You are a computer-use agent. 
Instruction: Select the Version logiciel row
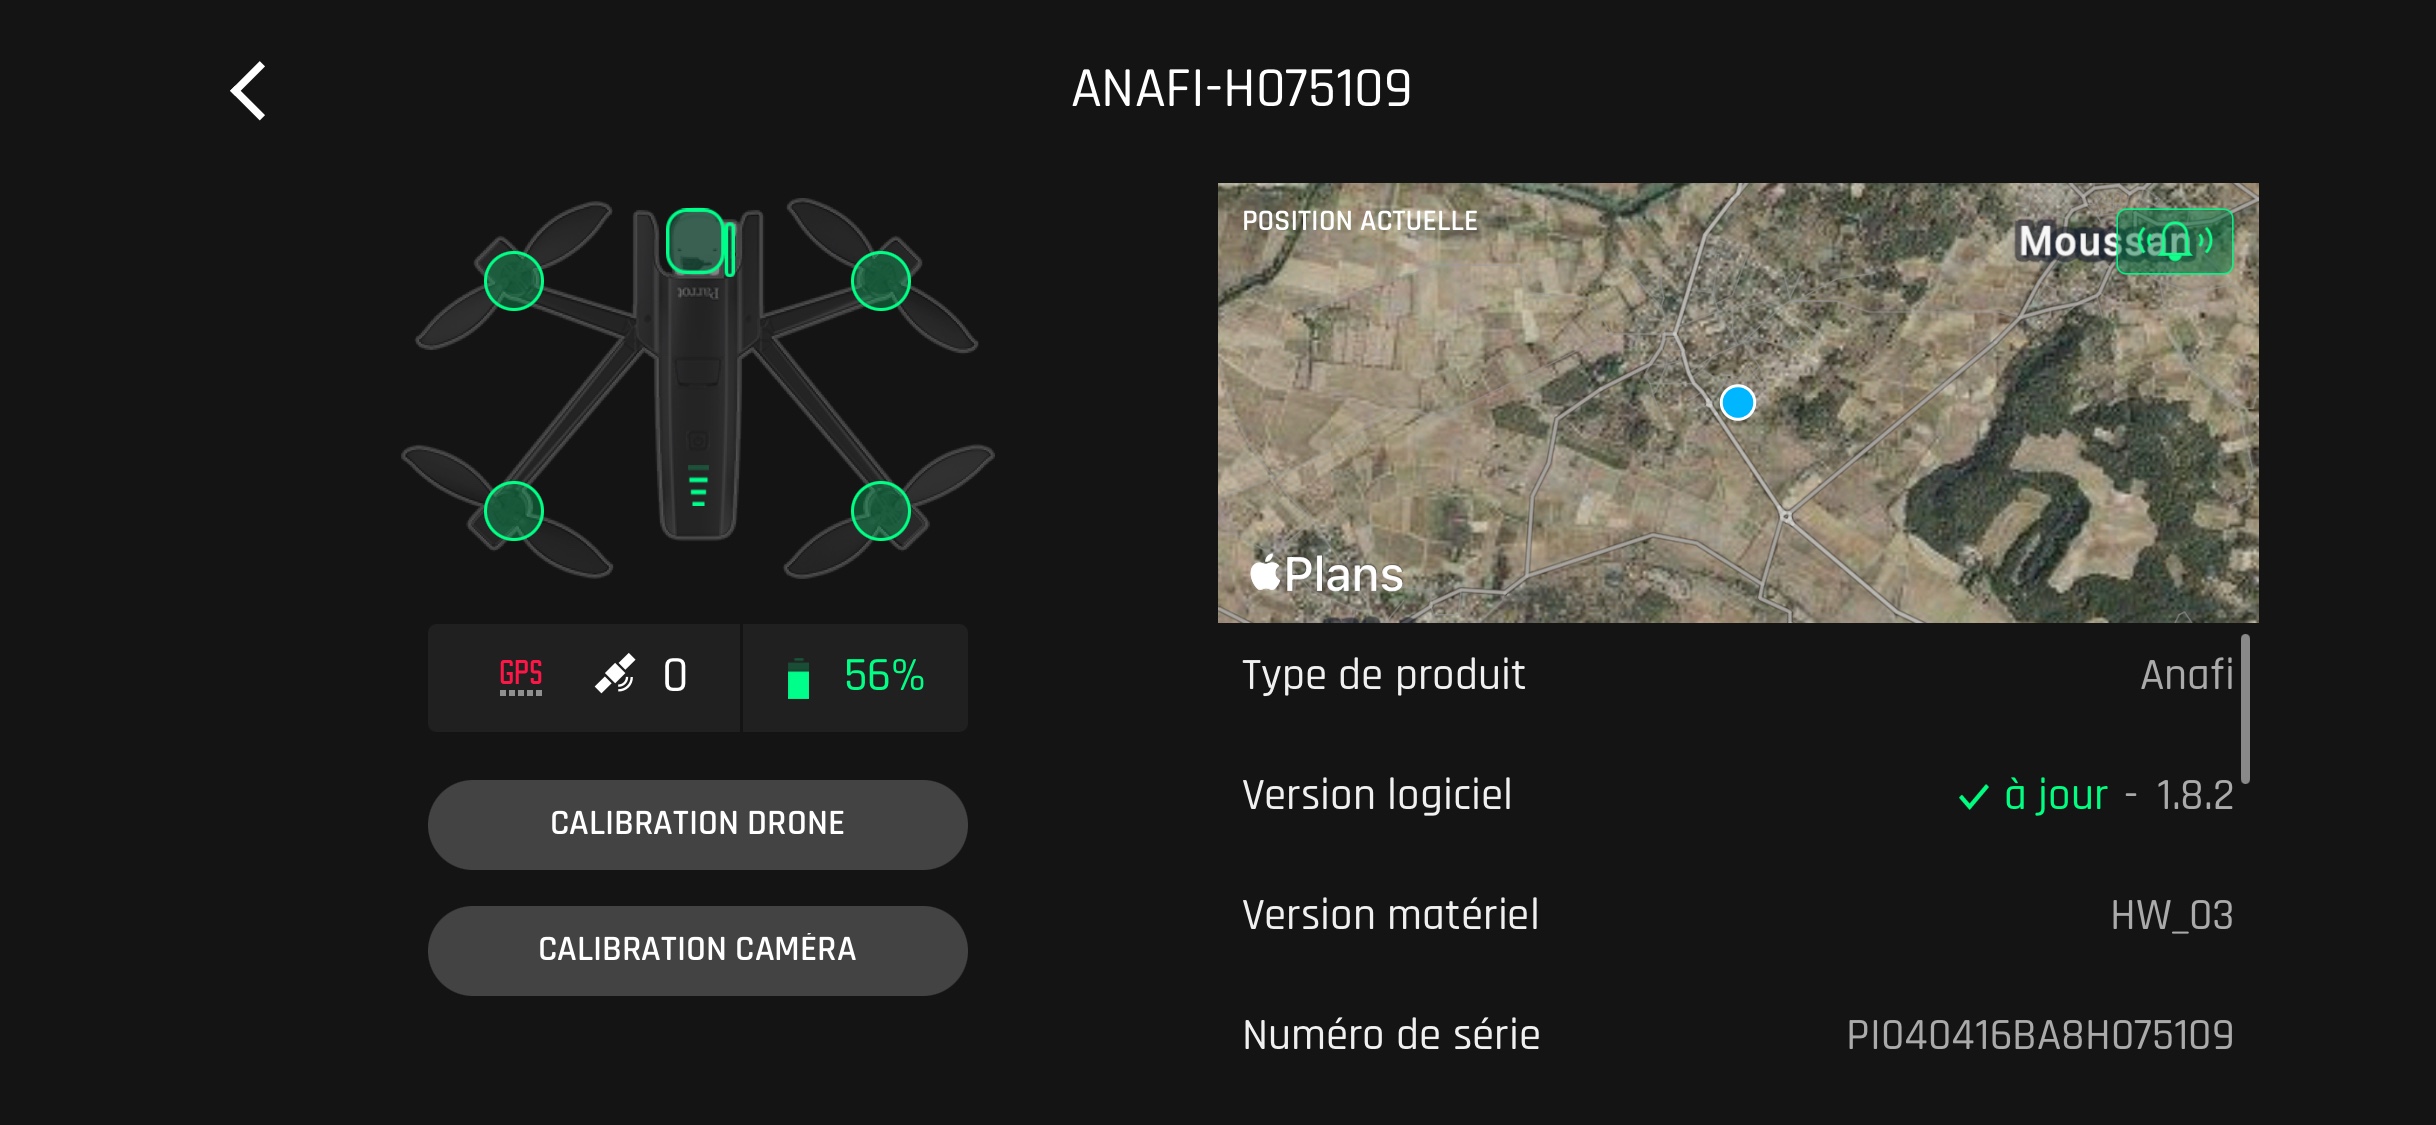point(1738,795)
